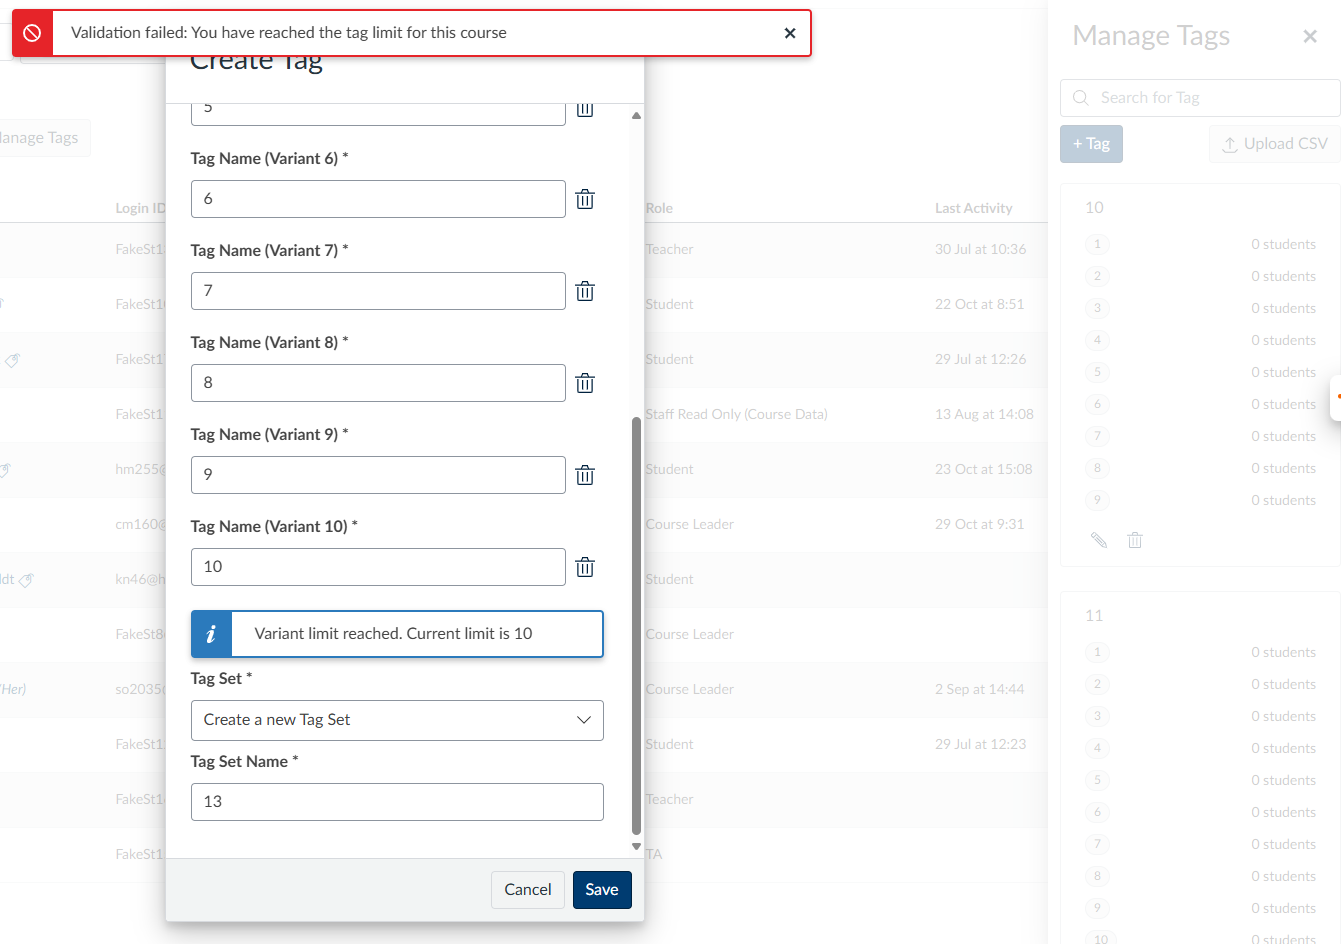Viewport: 1341px width, 944px height.
Task: Select variant 5 in tag set 10
Action: (x=1097, y=372)
